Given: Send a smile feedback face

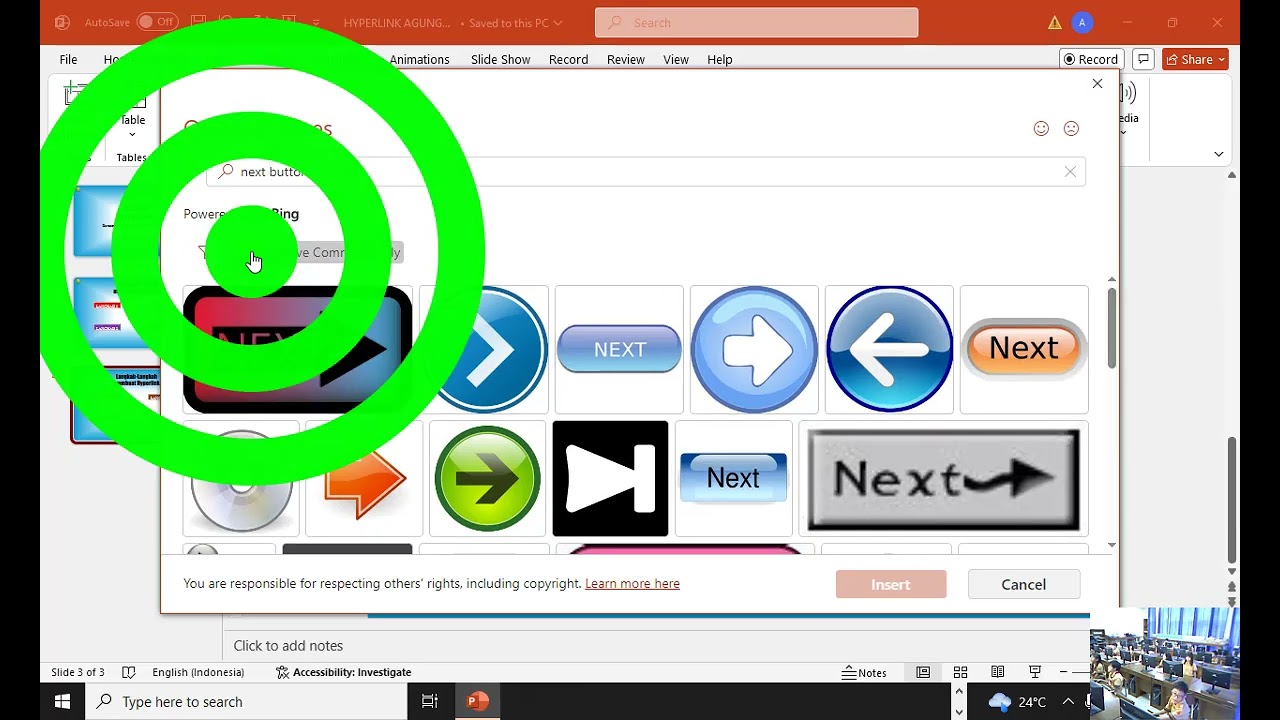Looking at the screenshot, I should (1041, 128).
